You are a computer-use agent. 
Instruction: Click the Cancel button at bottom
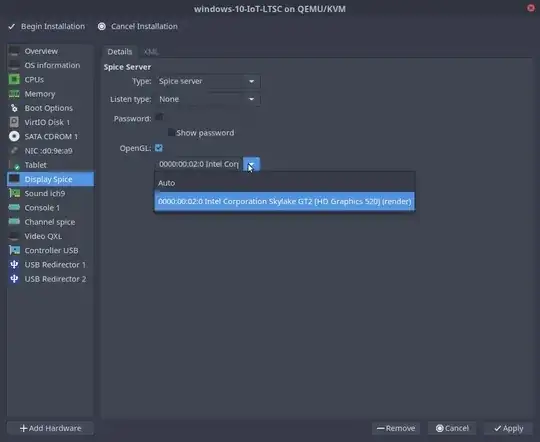coord(452,428)
